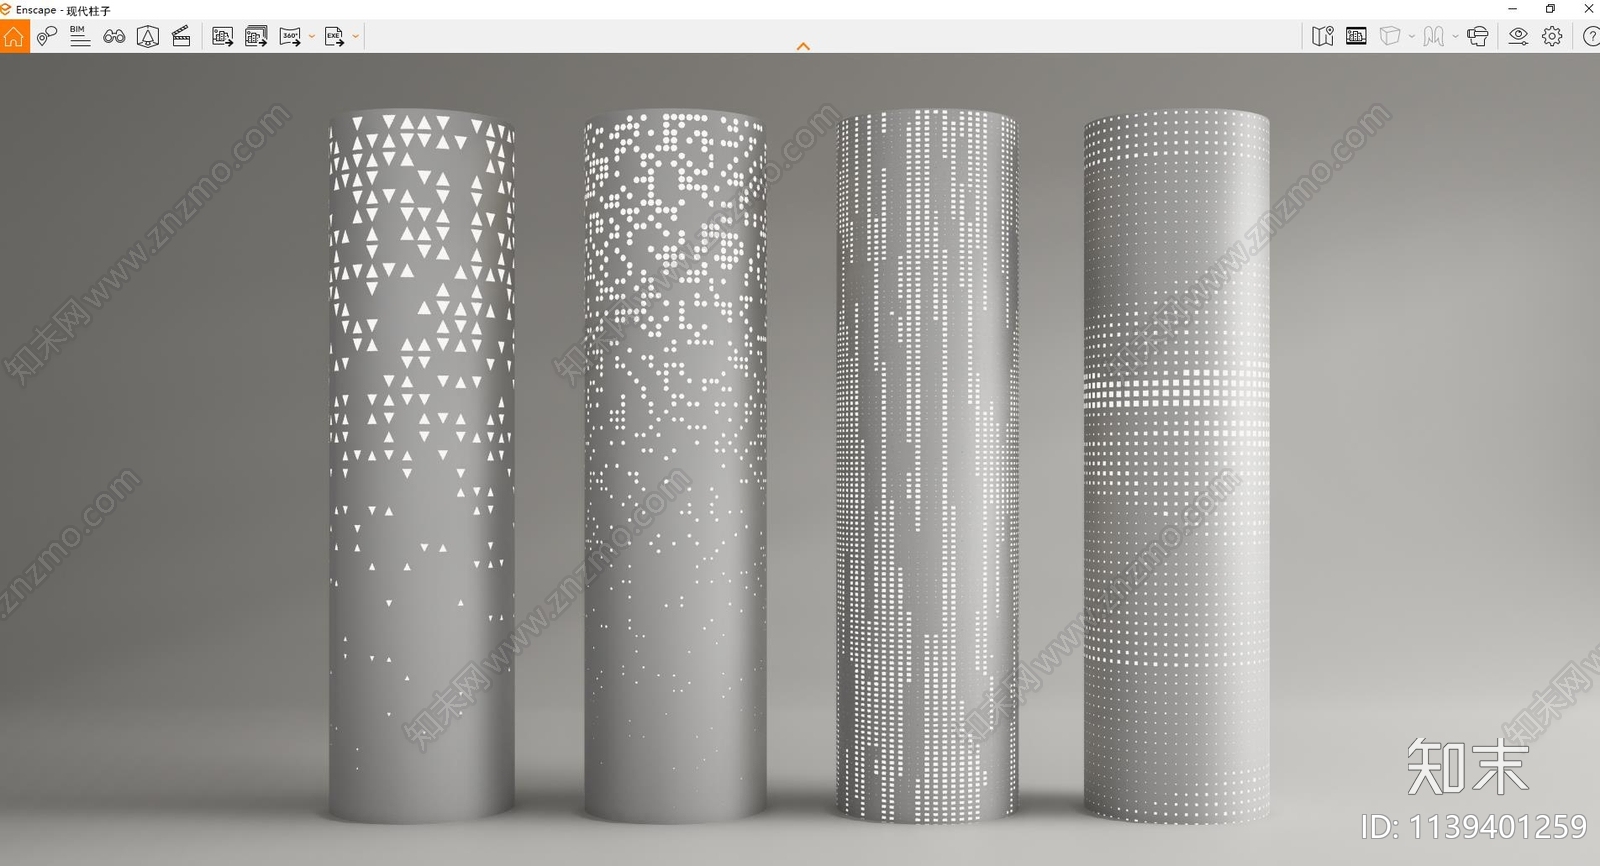Open the Enscape asset library (tree icon)

click(x=148, y=37)
